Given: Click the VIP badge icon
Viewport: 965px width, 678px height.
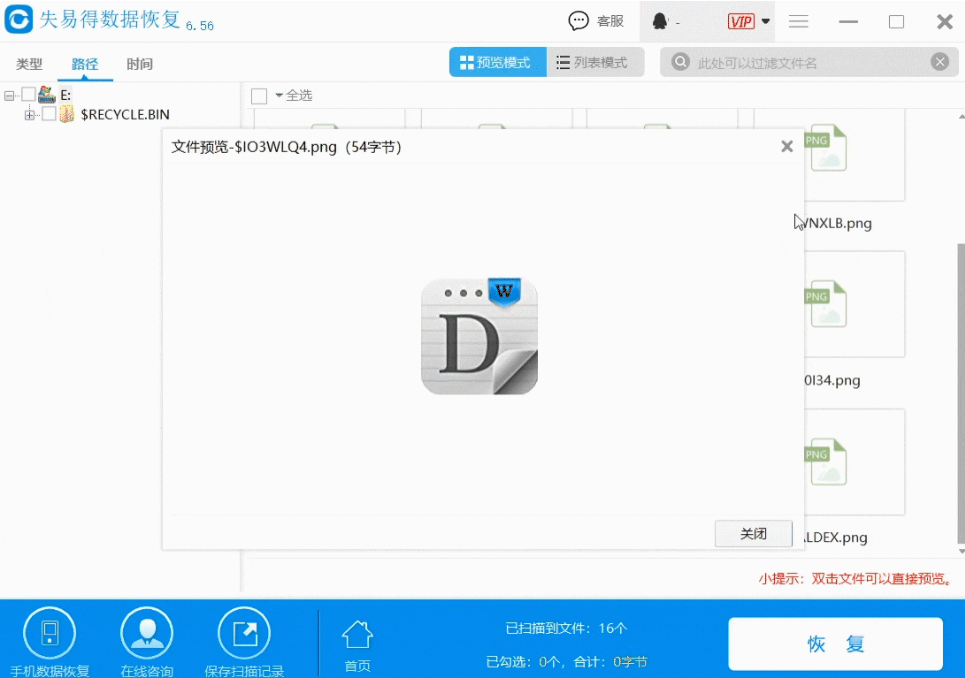Looking at the screenshot, I should point(741,22).
